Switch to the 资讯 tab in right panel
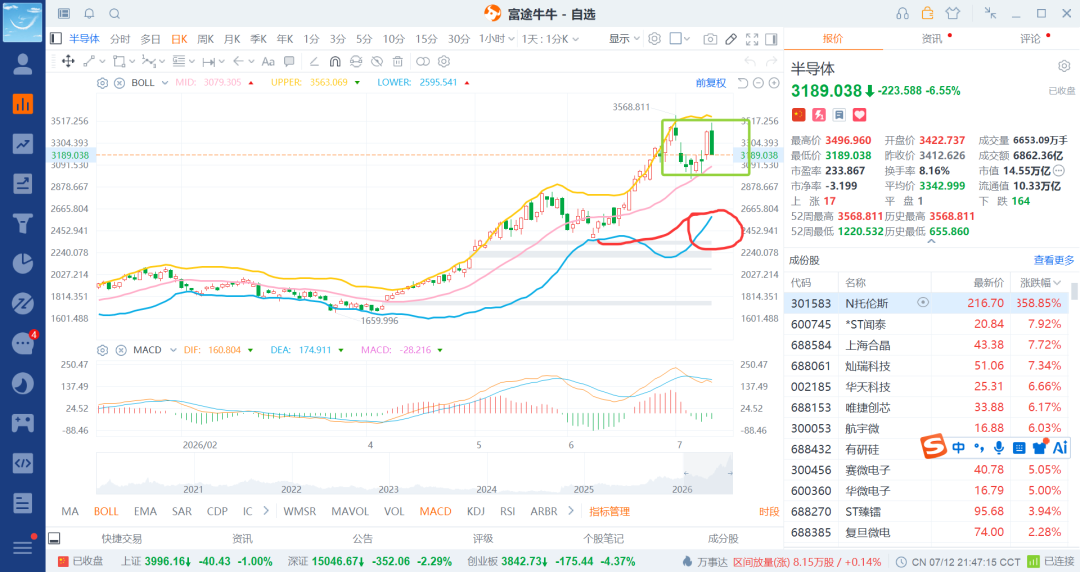1080x572 pixels. click(932, 39)
